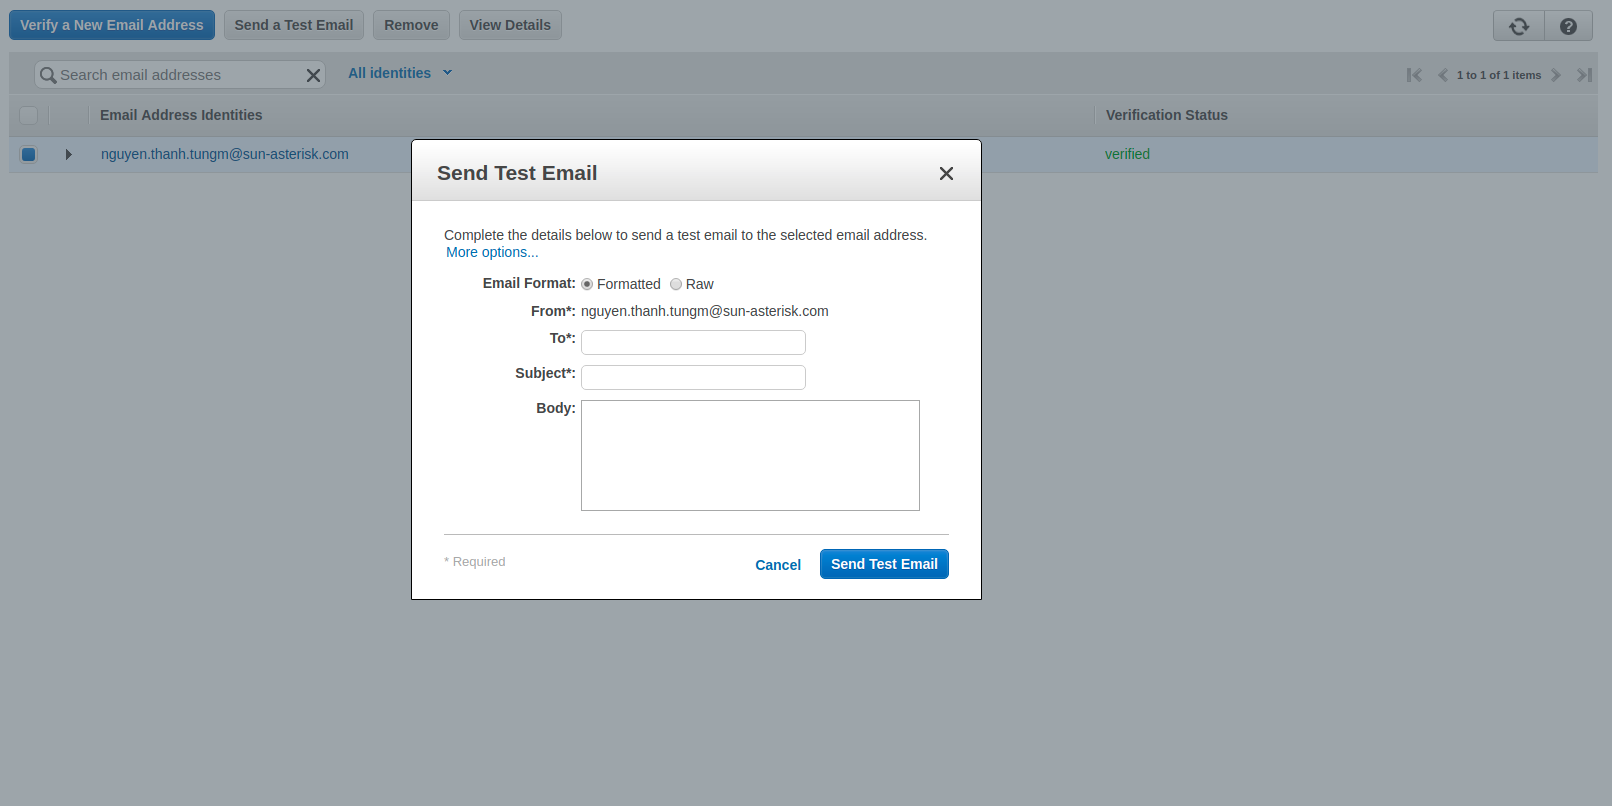Screen dimensions: 1612x806
Task: Click the To recipient input field
Action: (x=693, y=342)
